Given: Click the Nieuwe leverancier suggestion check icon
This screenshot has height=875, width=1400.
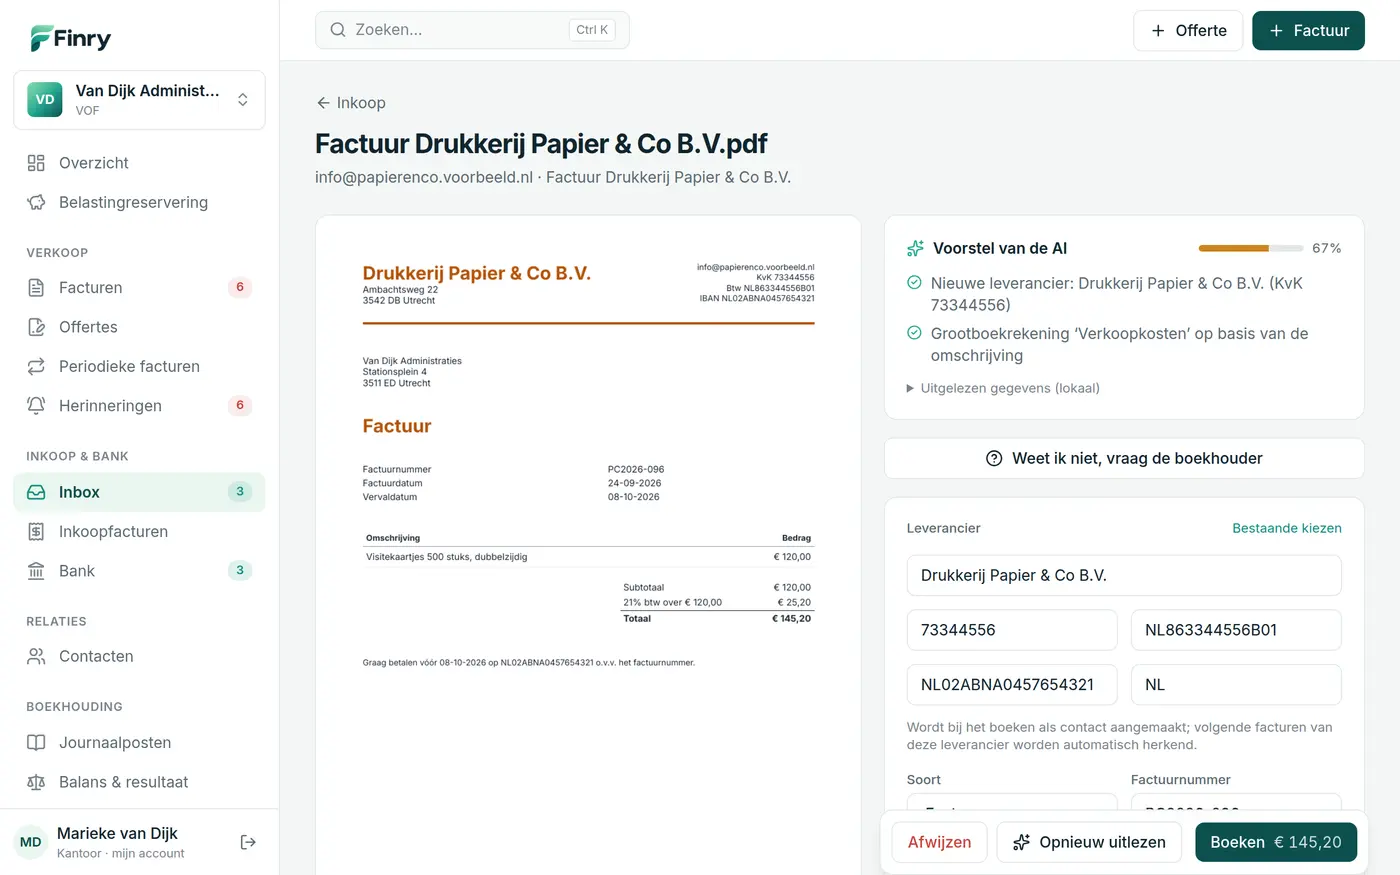Looking at the screenshot, I should click(x=914, y=283).
